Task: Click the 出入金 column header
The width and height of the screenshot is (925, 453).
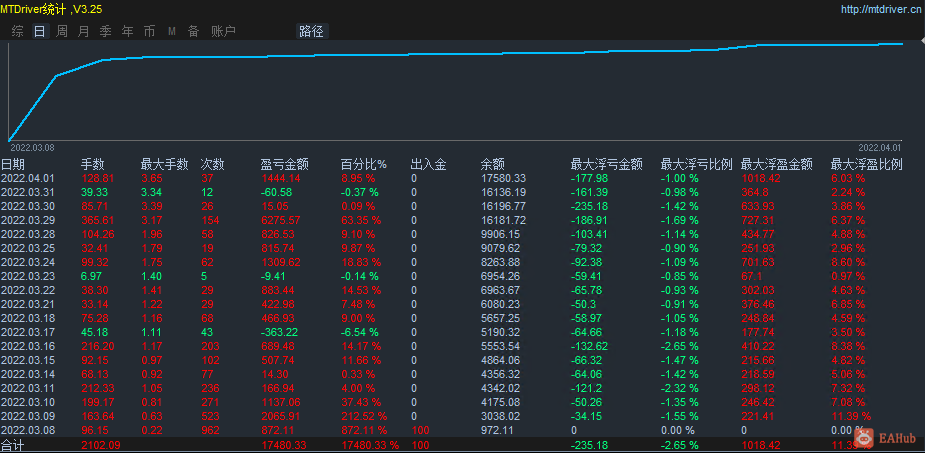Action: pyautogui.click(x=428, y=165)
